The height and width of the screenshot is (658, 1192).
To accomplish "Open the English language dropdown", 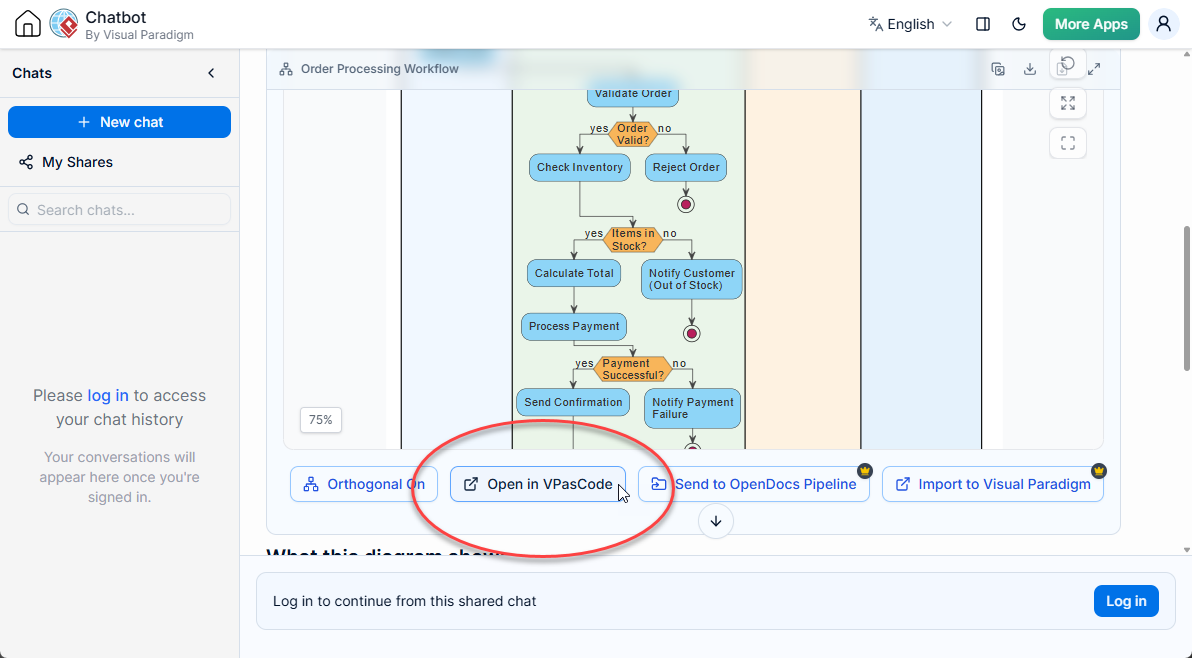I will (911, 24).
